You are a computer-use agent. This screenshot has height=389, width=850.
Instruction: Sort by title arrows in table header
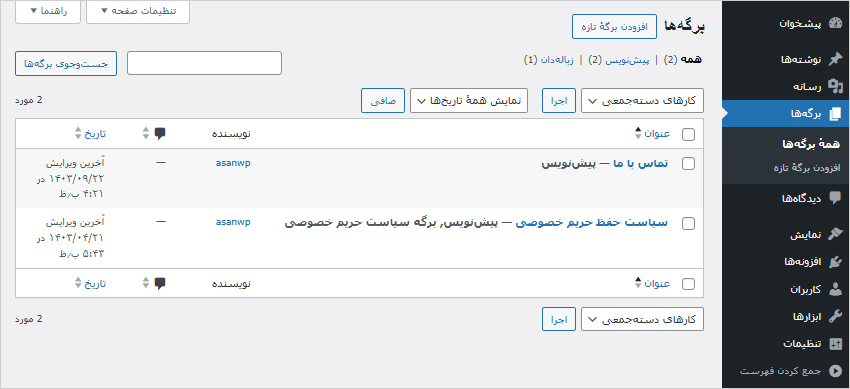click(638, 133)
